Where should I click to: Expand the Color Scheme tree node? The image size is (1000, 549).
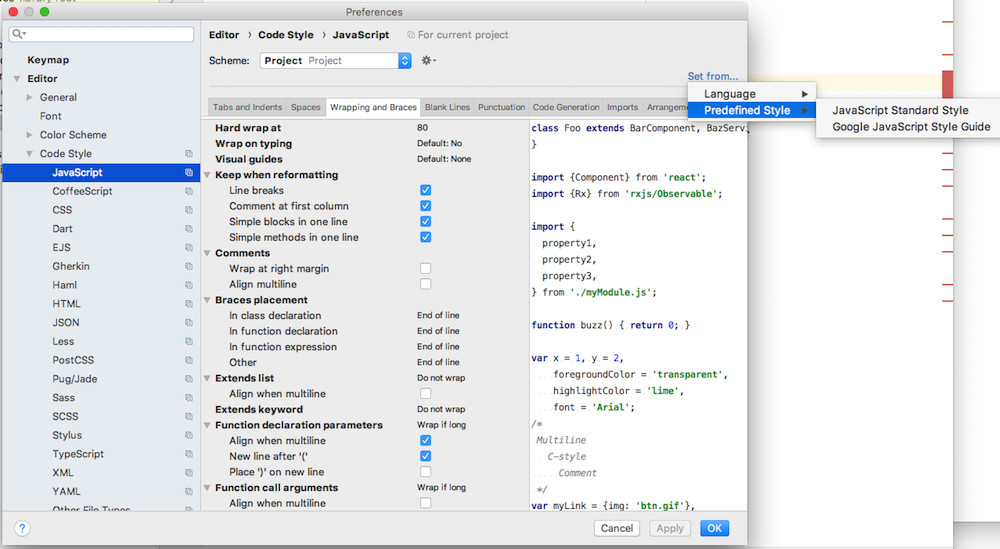tap(29, 135)
